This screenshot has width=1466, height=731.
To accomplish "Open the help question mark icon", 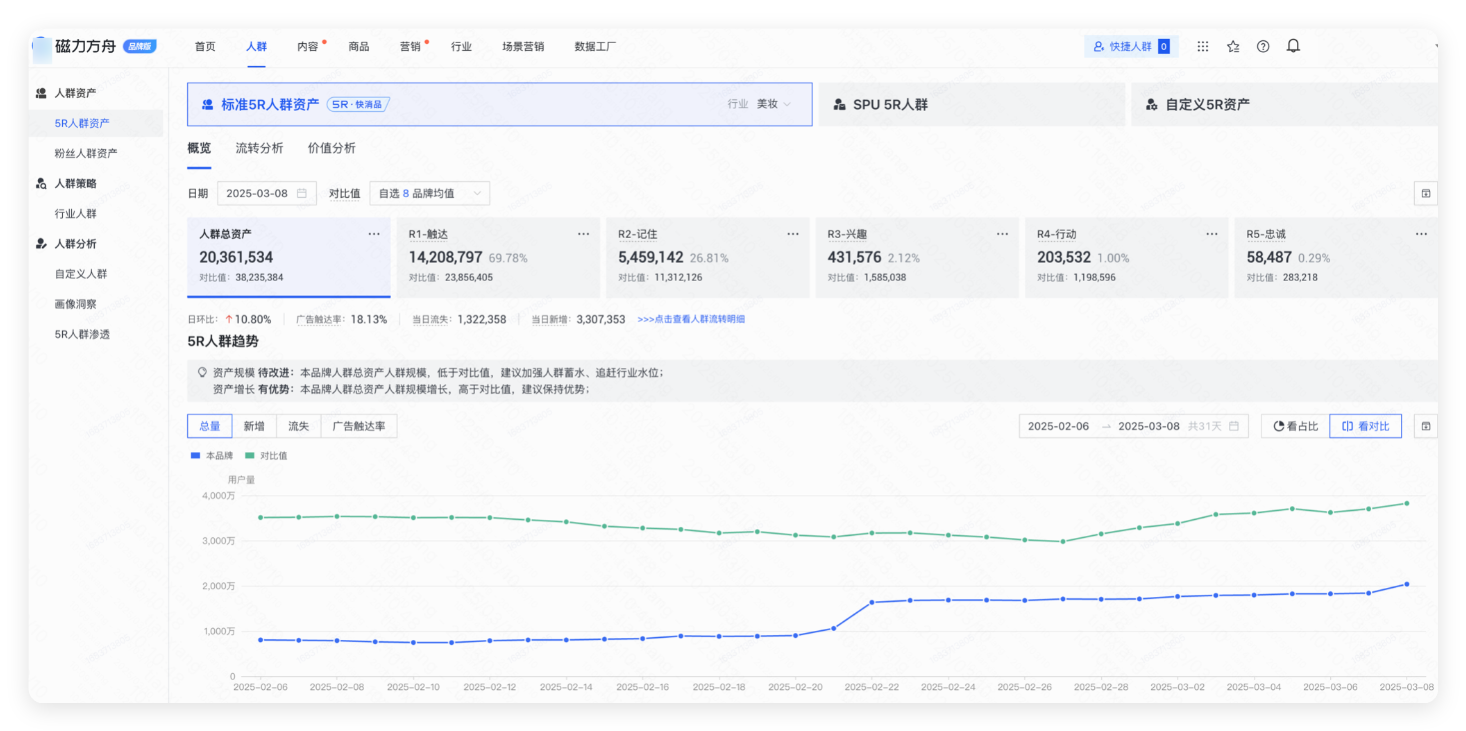I will click(1262, 46).
